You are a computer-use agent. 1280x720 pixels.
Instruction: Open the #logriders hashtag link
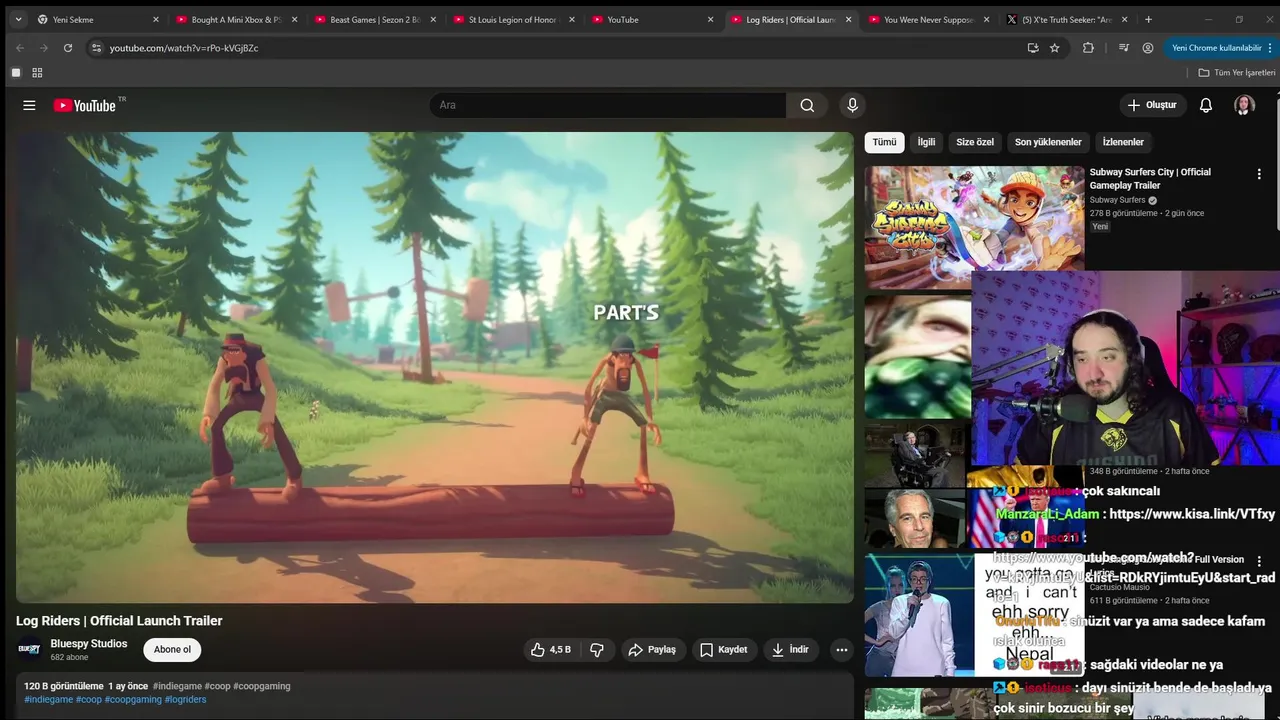click(185, 700)
